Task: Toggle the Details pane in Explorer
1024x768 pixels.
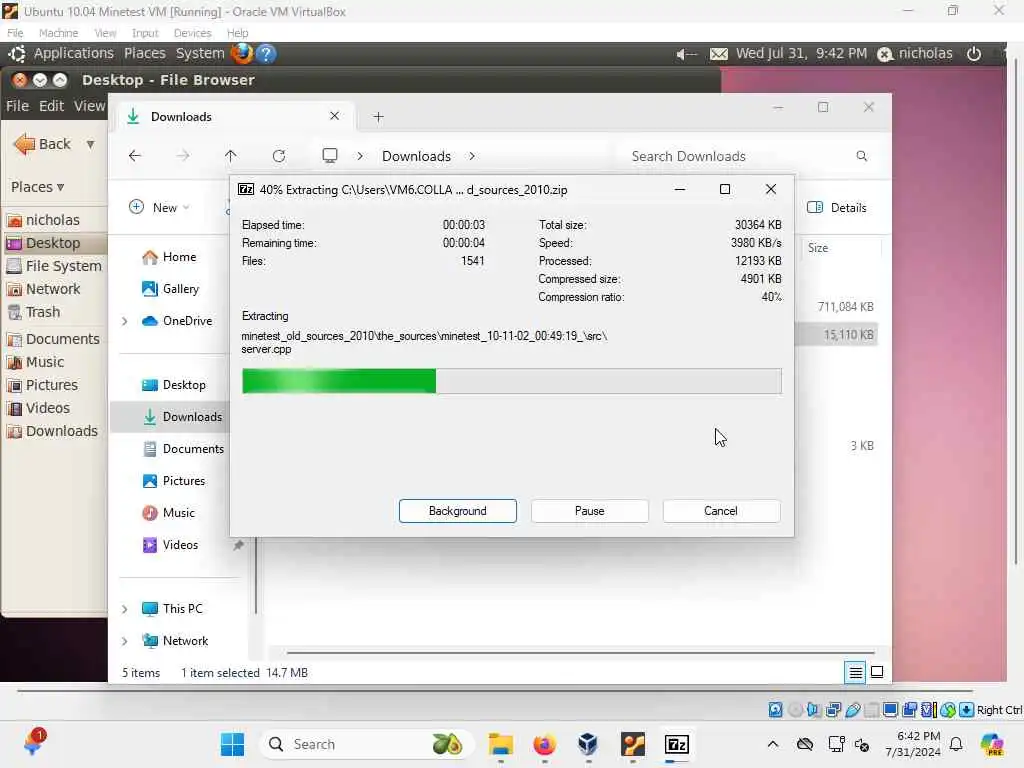Action: (837, 208)
